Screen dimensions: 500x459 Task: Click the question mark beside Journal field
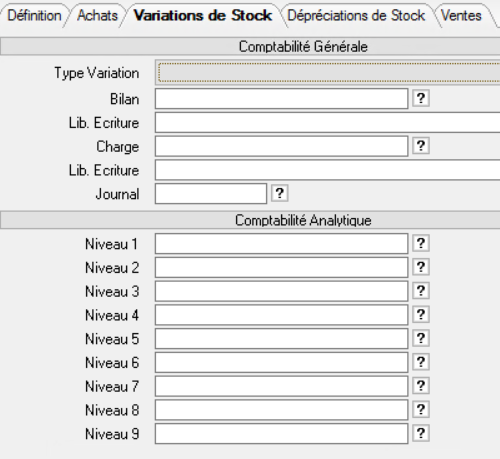click(x=279, y=193)
